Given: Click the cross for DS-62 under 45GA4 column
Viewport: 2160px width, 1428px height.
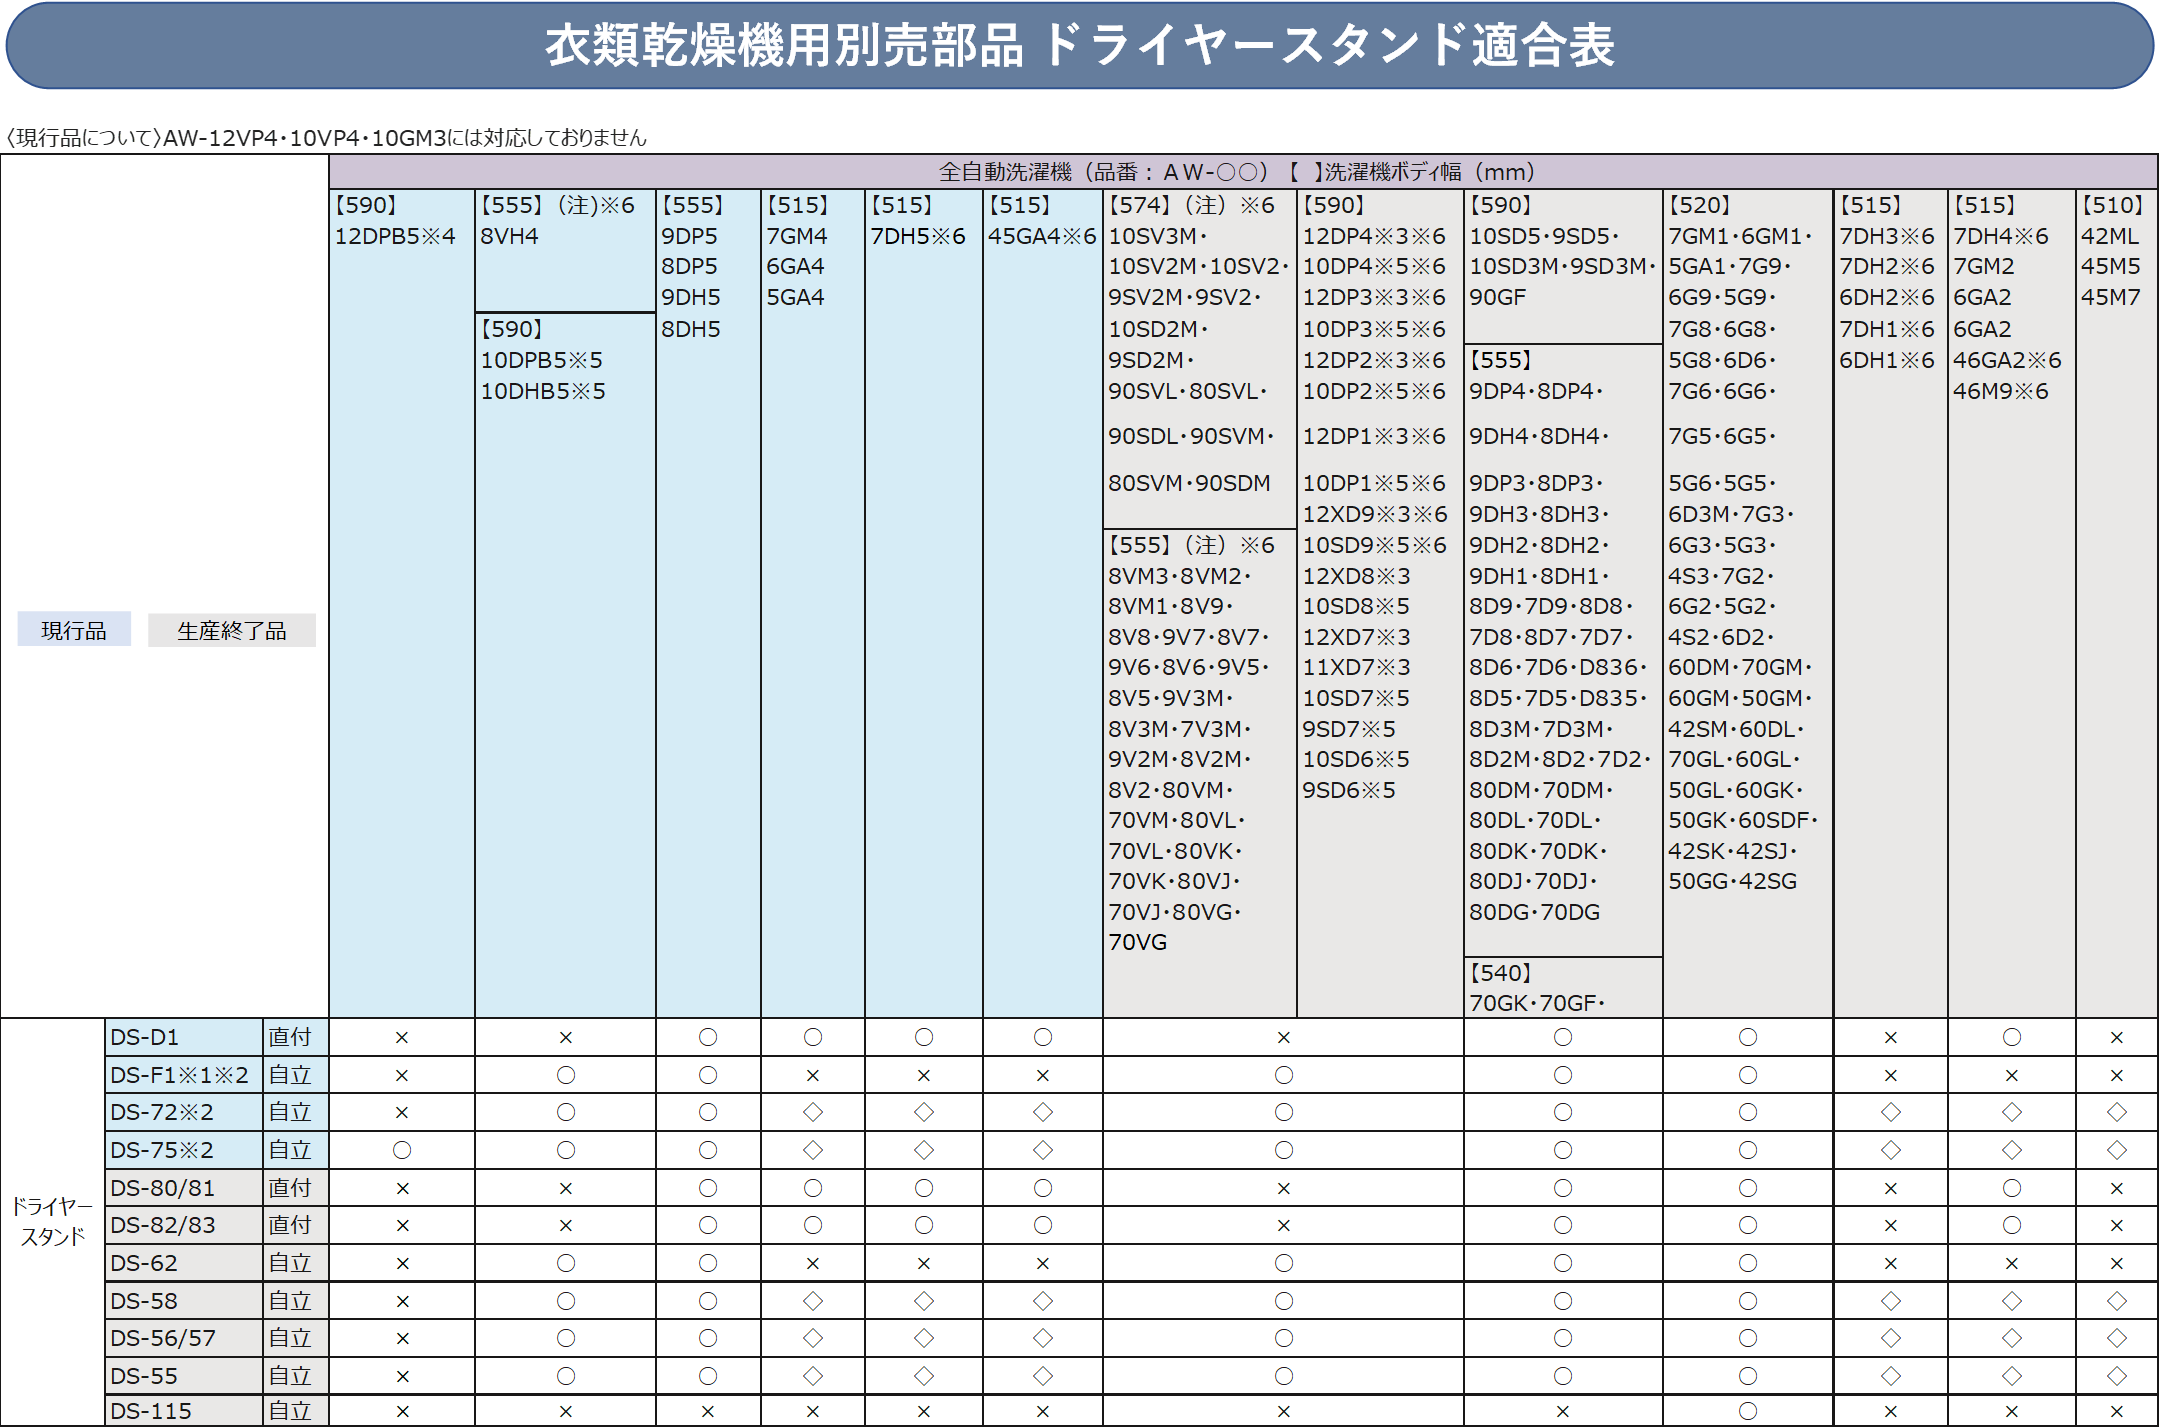Looking at the screenshot, I should pos(1042,1264).
